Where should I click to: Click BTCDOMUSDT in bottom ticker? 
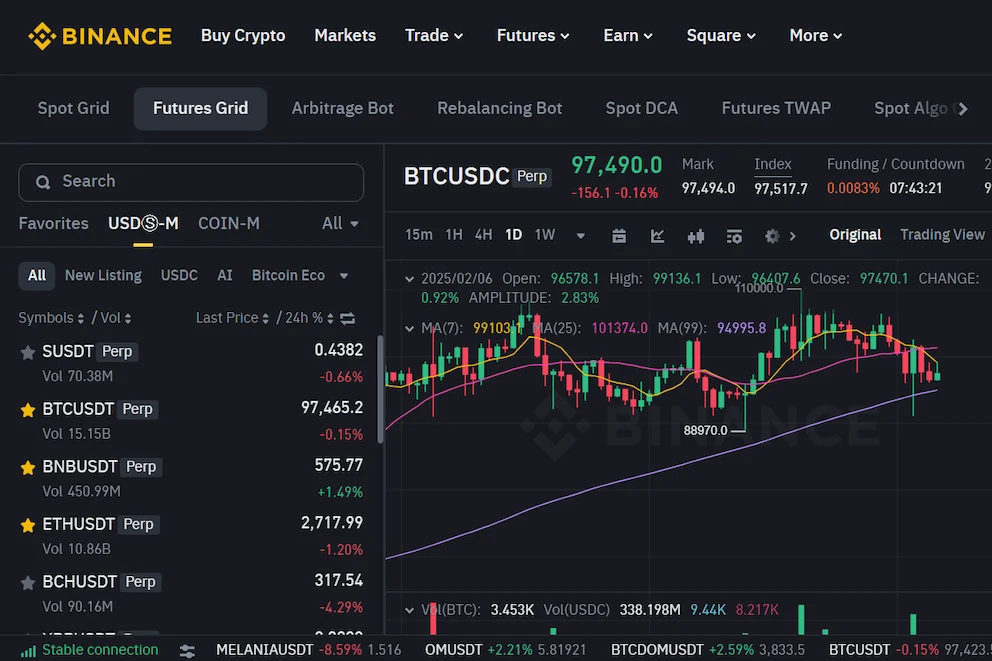click(657, 650)
